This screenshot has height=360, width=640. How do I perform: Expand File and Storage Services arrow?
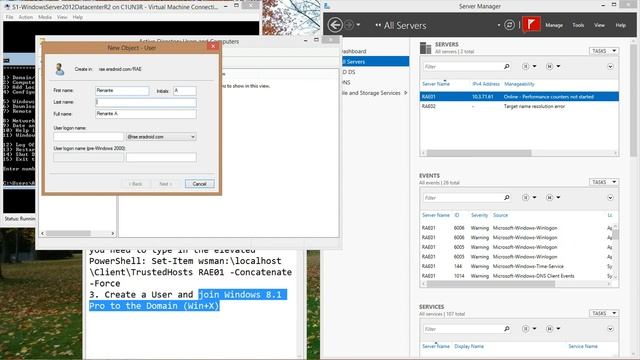405,93
